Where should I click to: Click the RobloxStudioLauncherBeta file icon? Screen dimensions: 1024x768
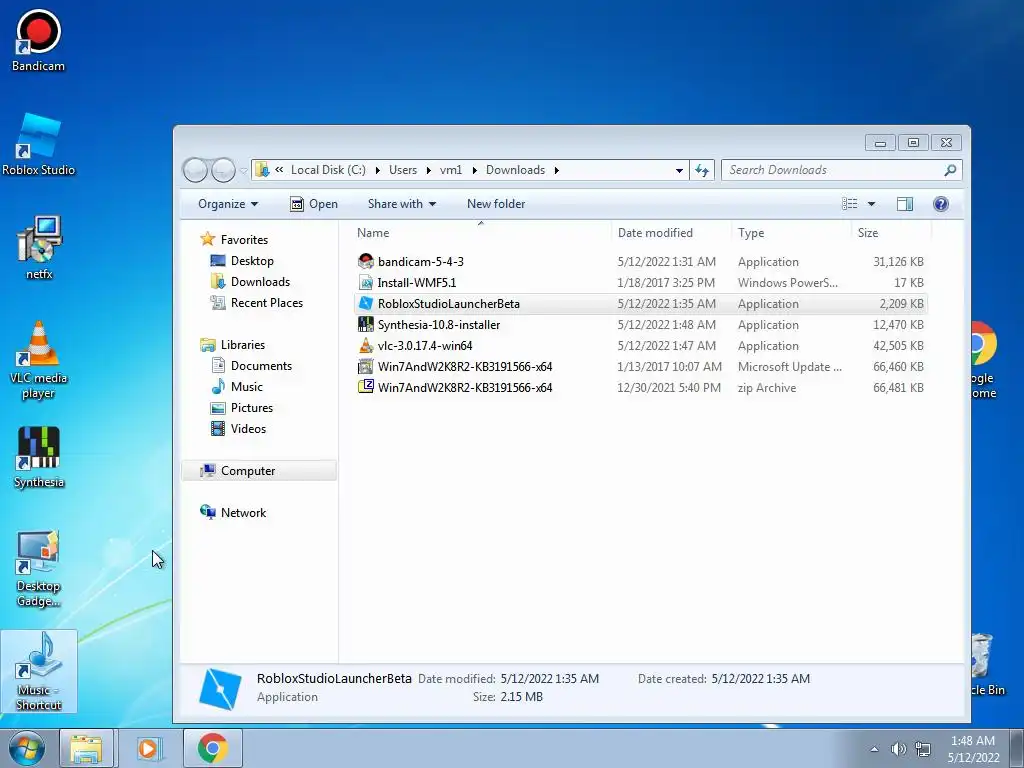pyautogui.click(x=366, y=303)
